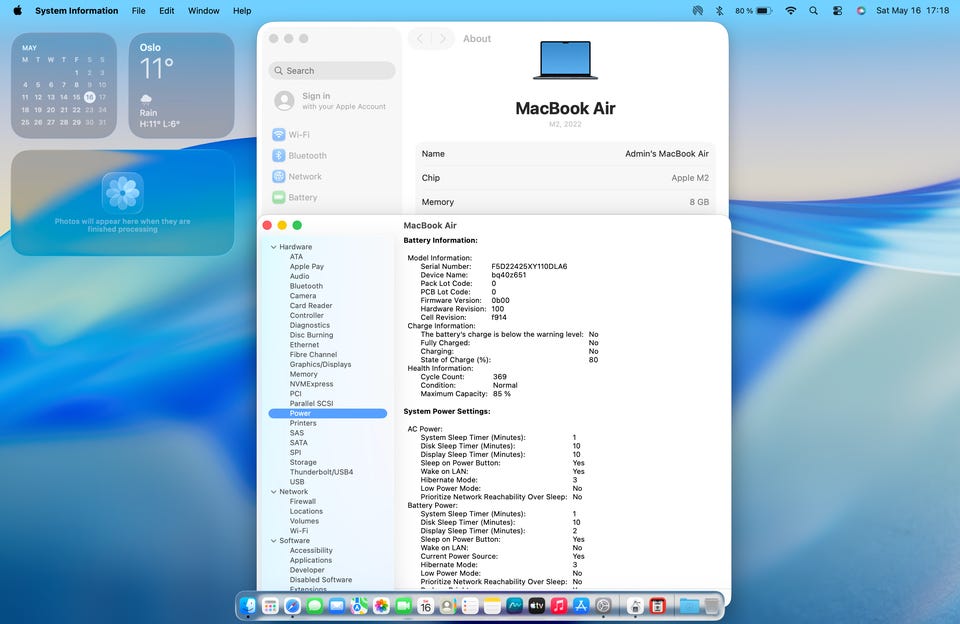Open Messages app in the Dock
960x624 pixels.
[x=314, y=606]
